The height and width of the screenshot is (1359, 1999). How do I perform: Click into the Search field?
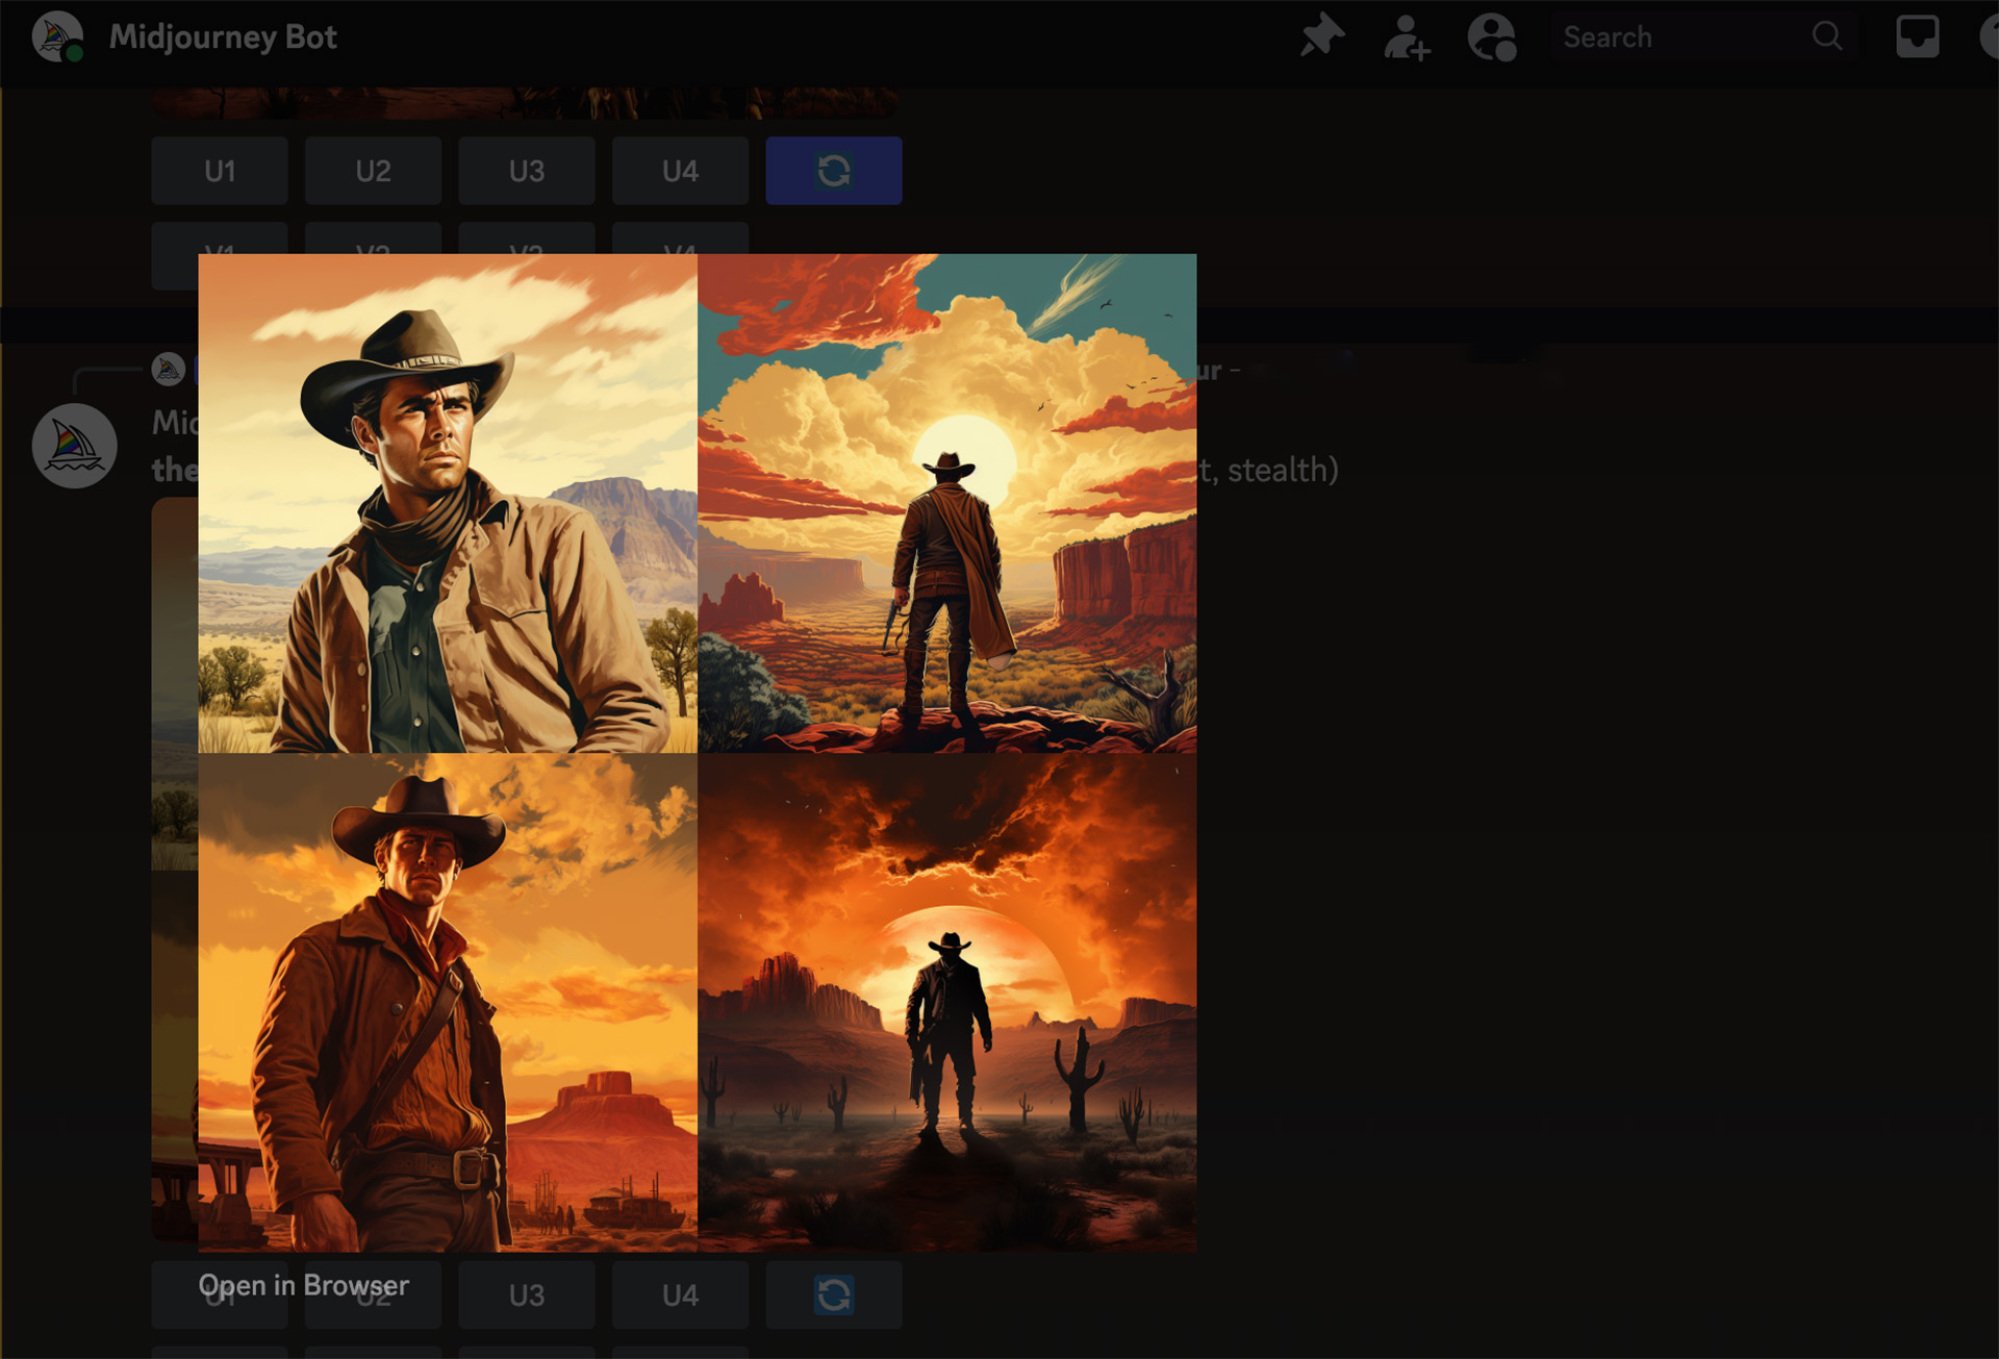pyautogui.click(x=1703, y=37)
